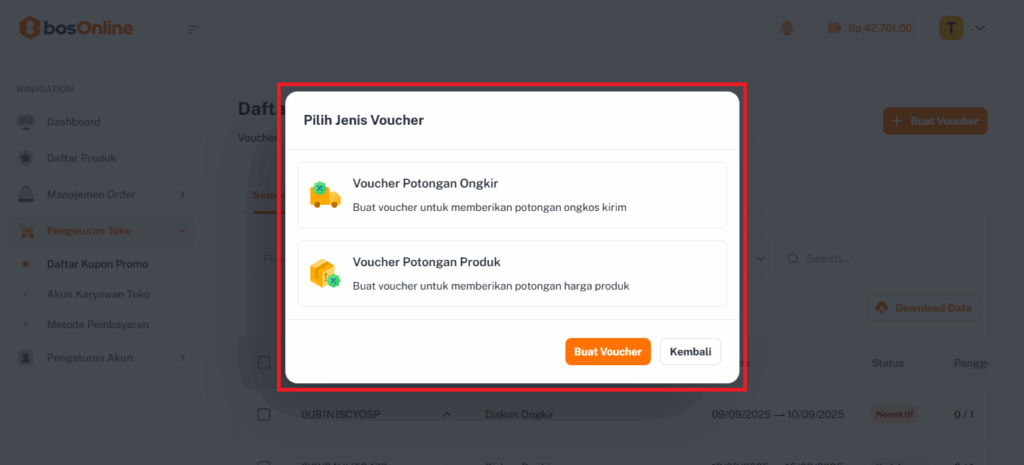
Task: Open the Dashboard monitor icon
Action: [x=25, y=121]
